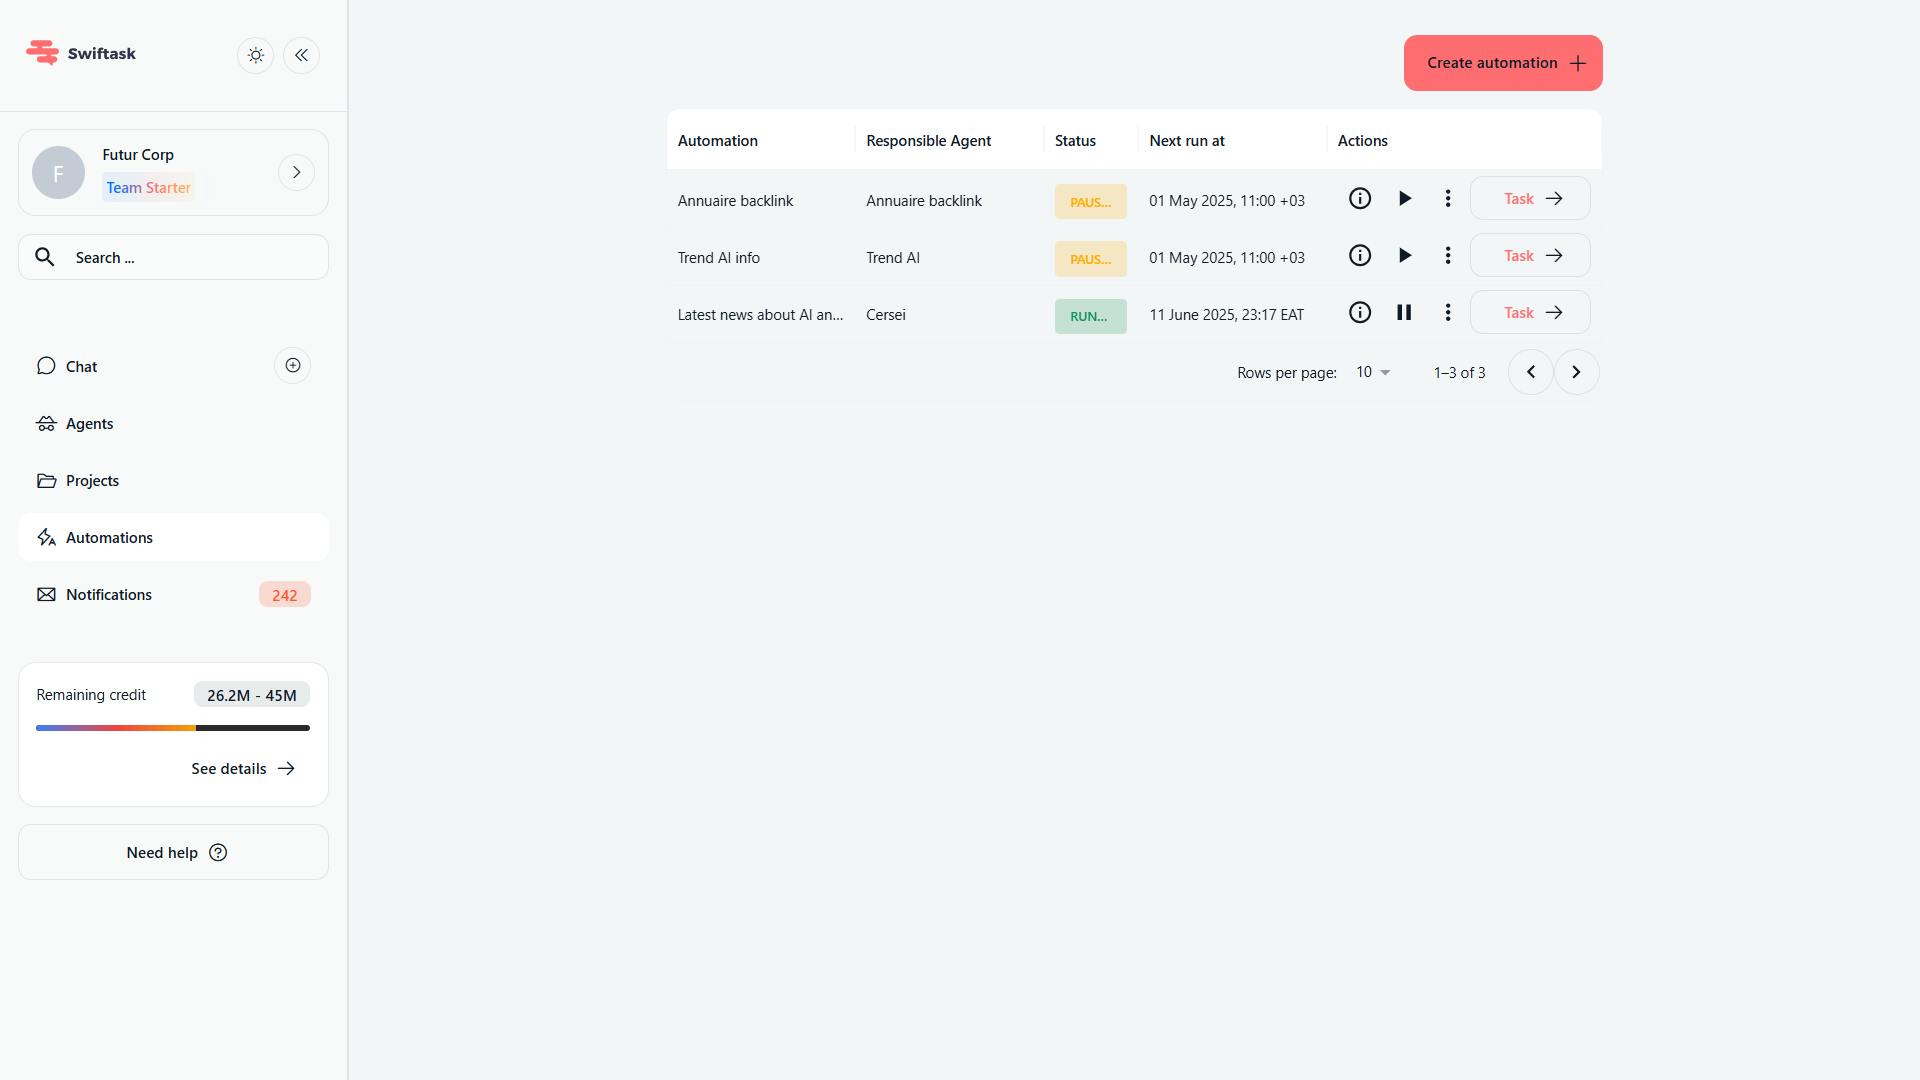Start a new chat with the plus icon

[x=291, y=365]
